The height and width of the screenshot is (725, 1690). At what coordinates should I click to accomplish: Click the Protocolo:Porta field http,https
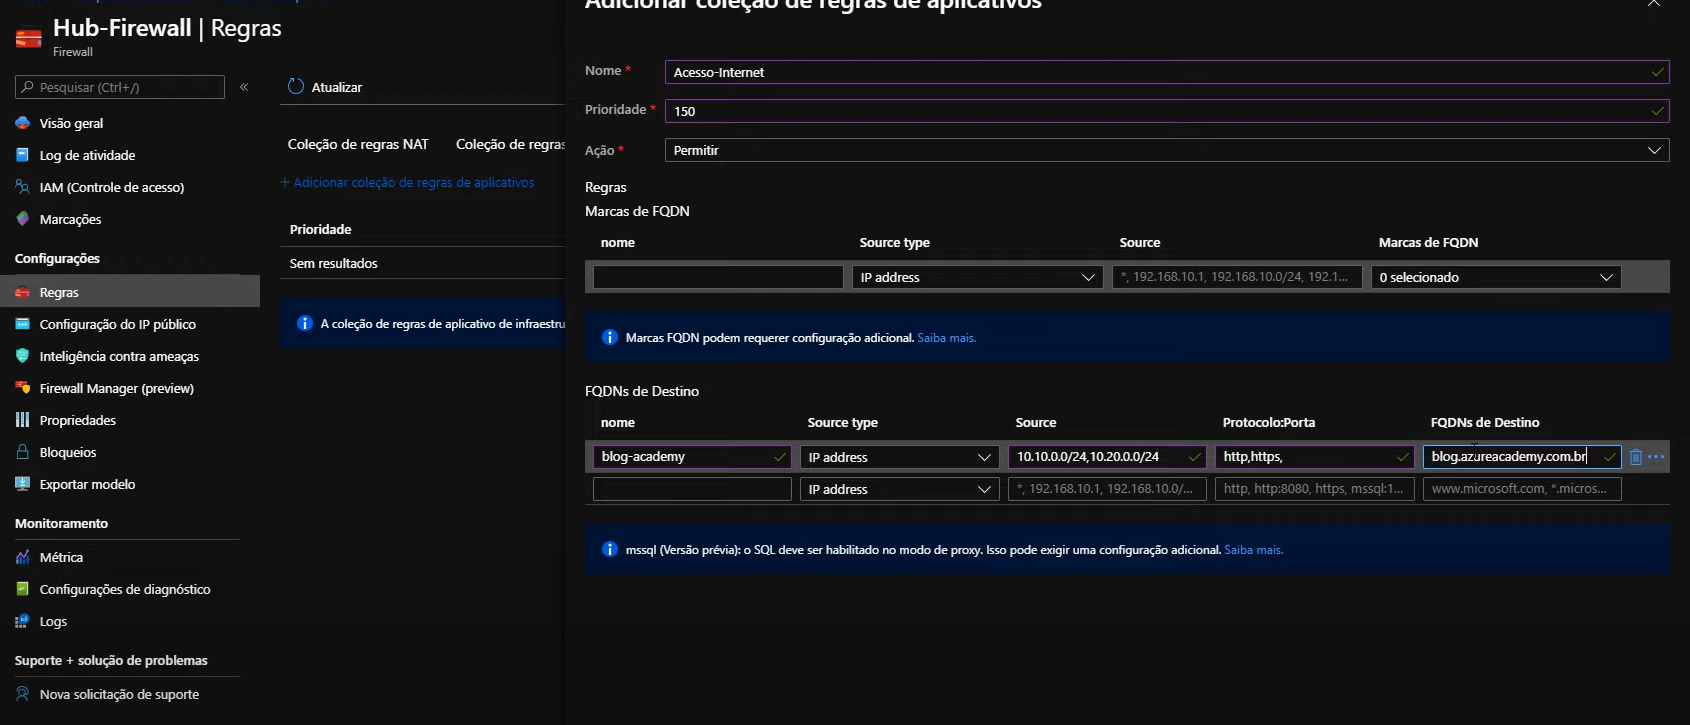(x=1315, y=457)
